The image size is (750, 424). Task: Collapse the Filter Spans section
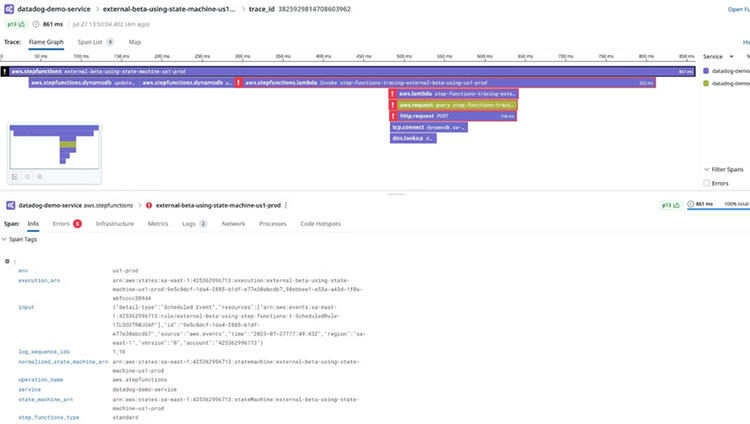(723, 169)
